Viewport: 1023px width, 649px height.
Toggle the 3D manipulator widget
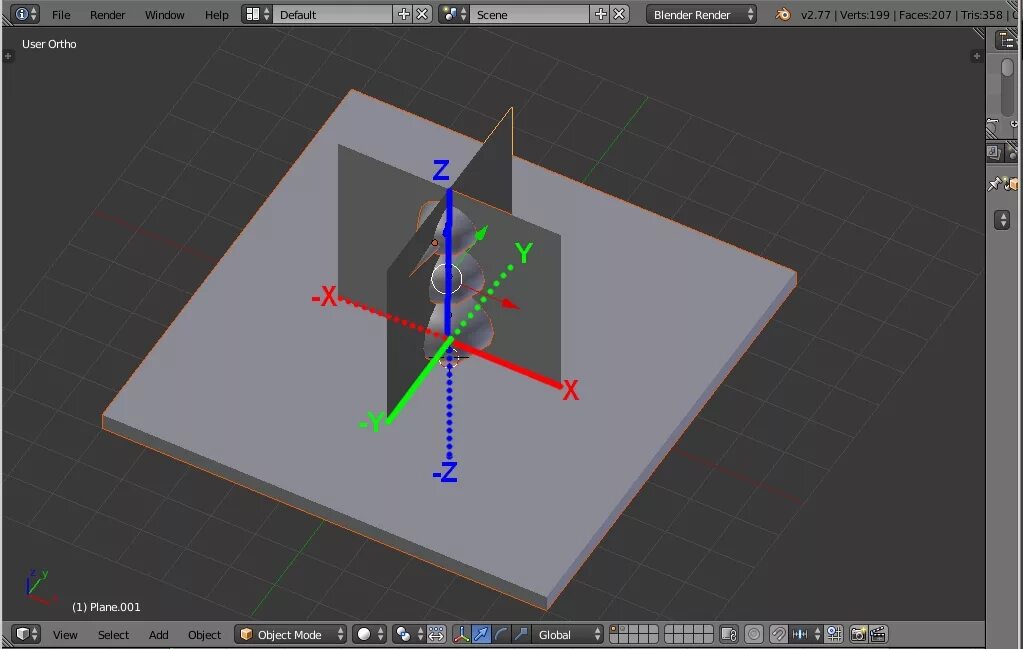[461, 635]
